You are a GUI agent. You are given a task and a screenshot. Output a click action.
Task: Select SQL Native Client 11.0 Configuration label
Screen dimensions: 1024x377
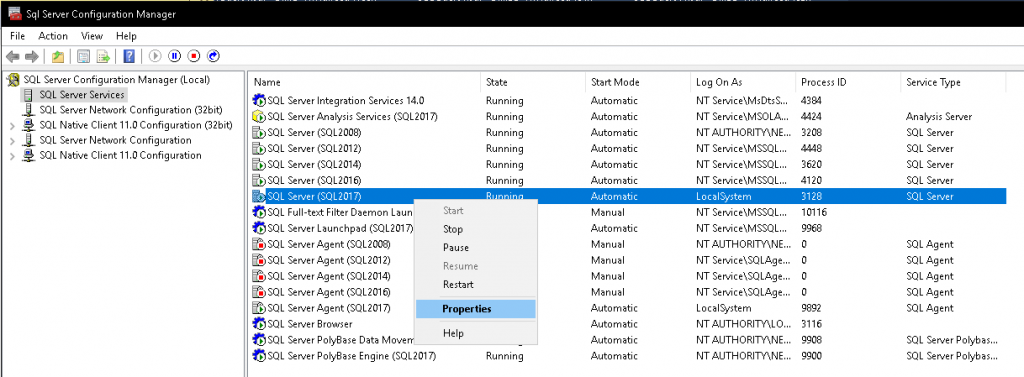coord(120,156)
